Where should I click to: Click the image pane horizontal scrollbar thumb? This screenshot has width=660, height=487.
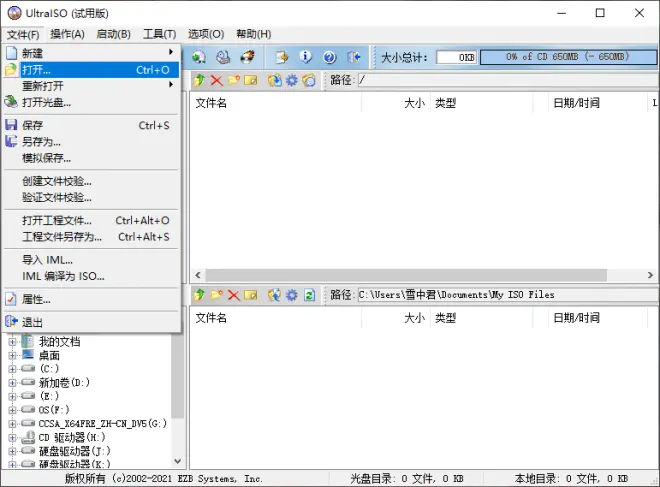pyautogui.click(x=406, y=275)
